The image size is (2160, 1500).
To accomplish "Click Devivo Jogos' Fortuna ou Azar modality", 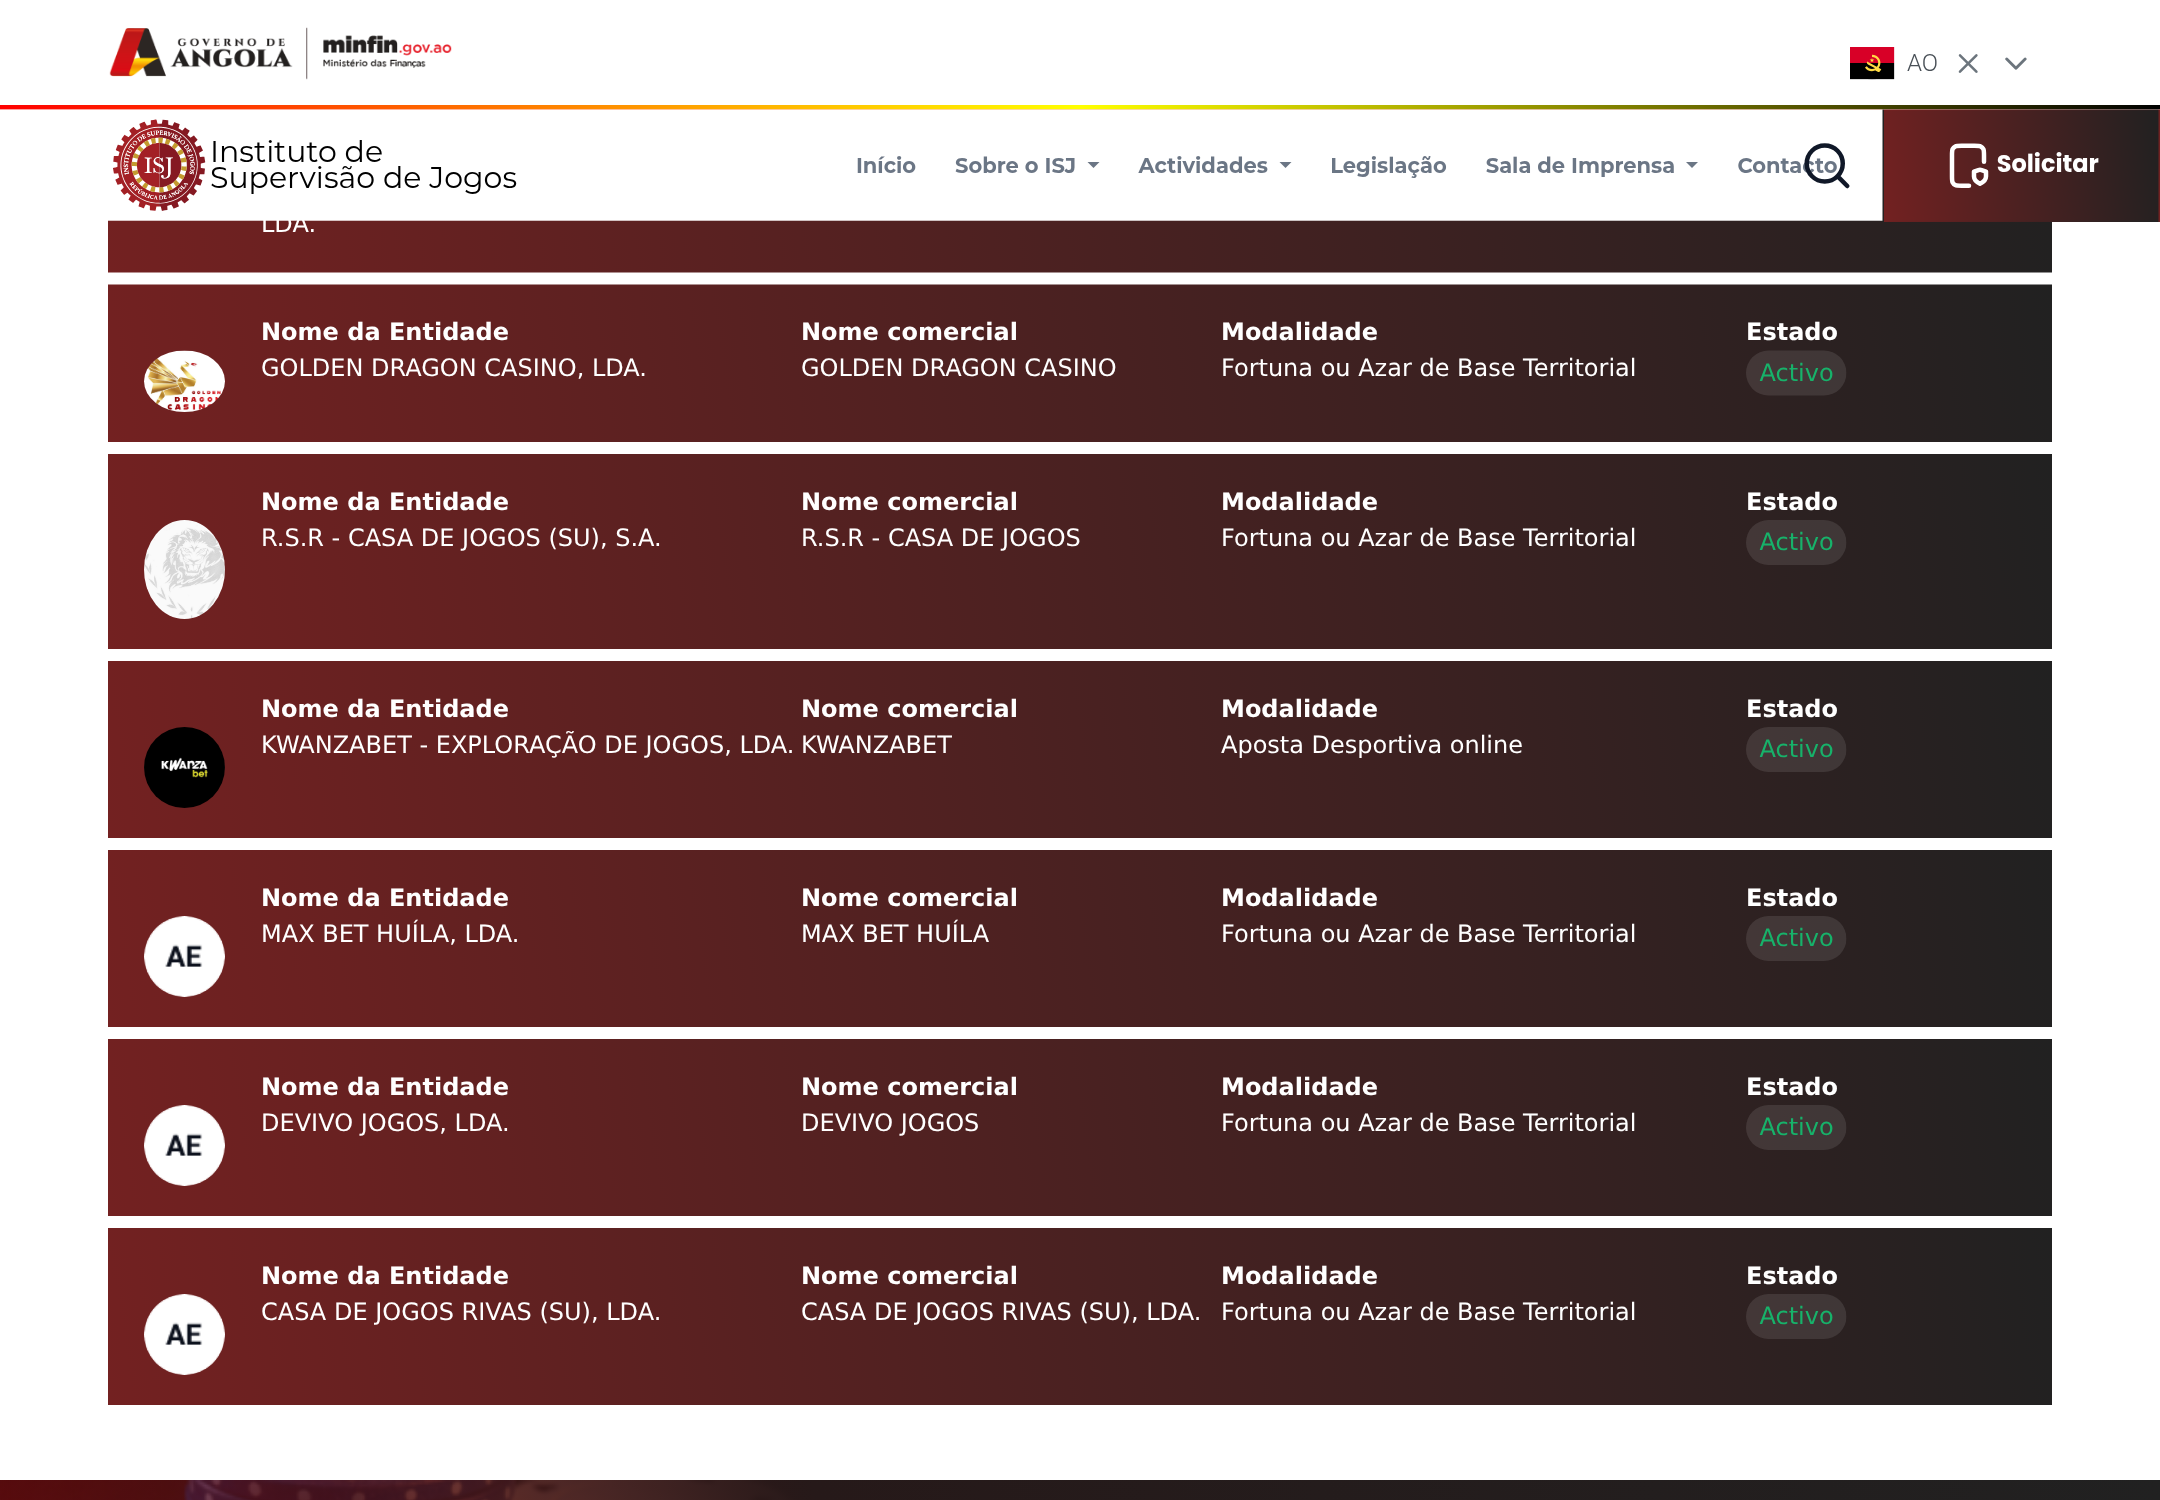I will click(1428, 1123).
